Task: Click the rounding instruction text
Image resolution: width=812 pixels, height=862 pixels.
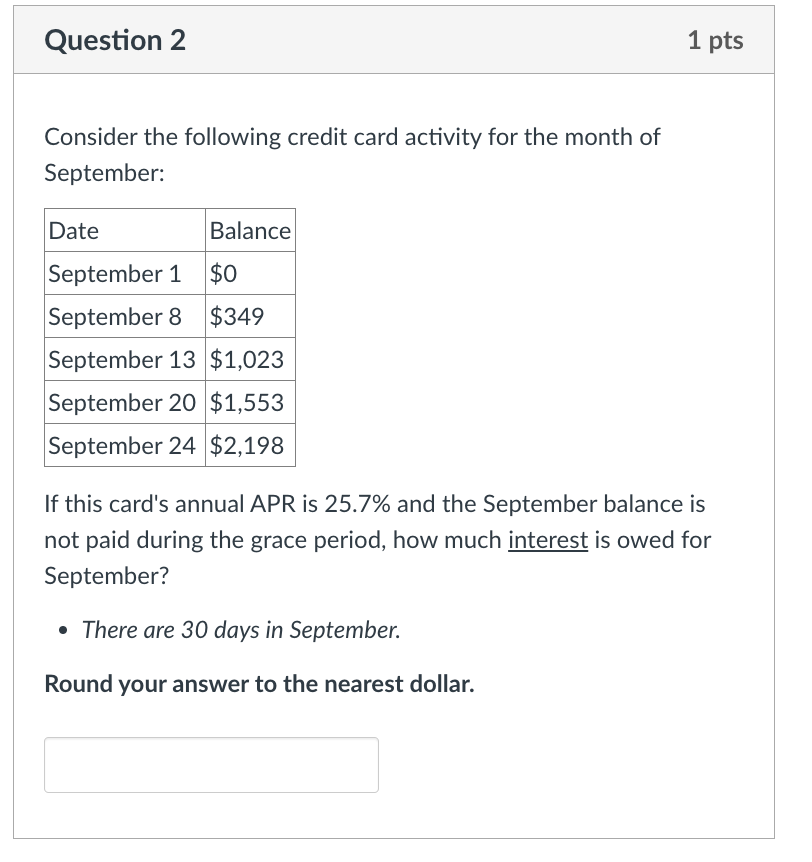Action: point(260,684)
